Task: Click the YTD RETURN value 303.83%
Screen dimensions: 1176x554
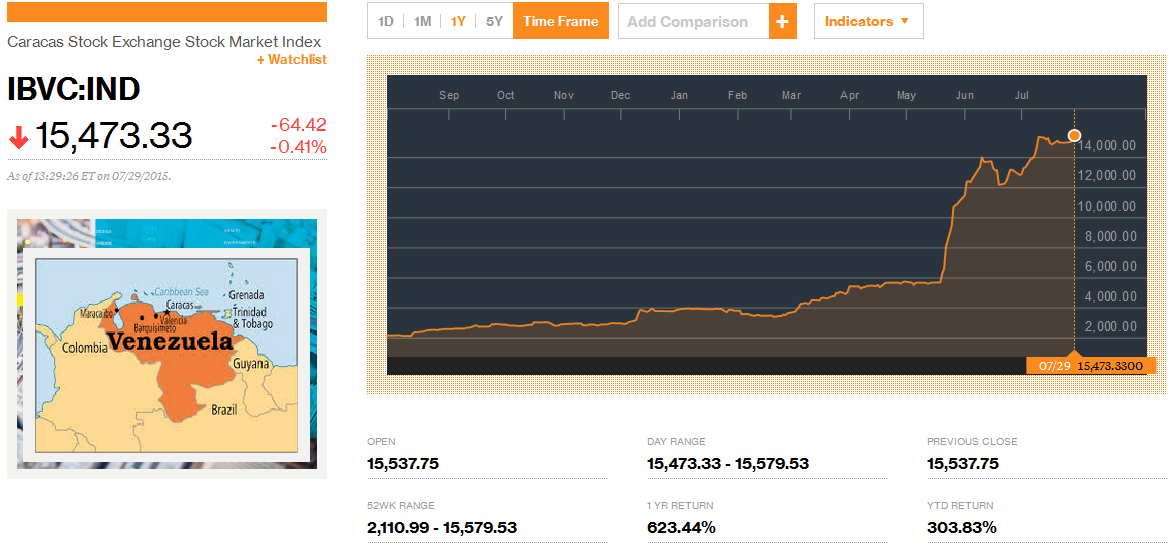Action: [962, 528]
